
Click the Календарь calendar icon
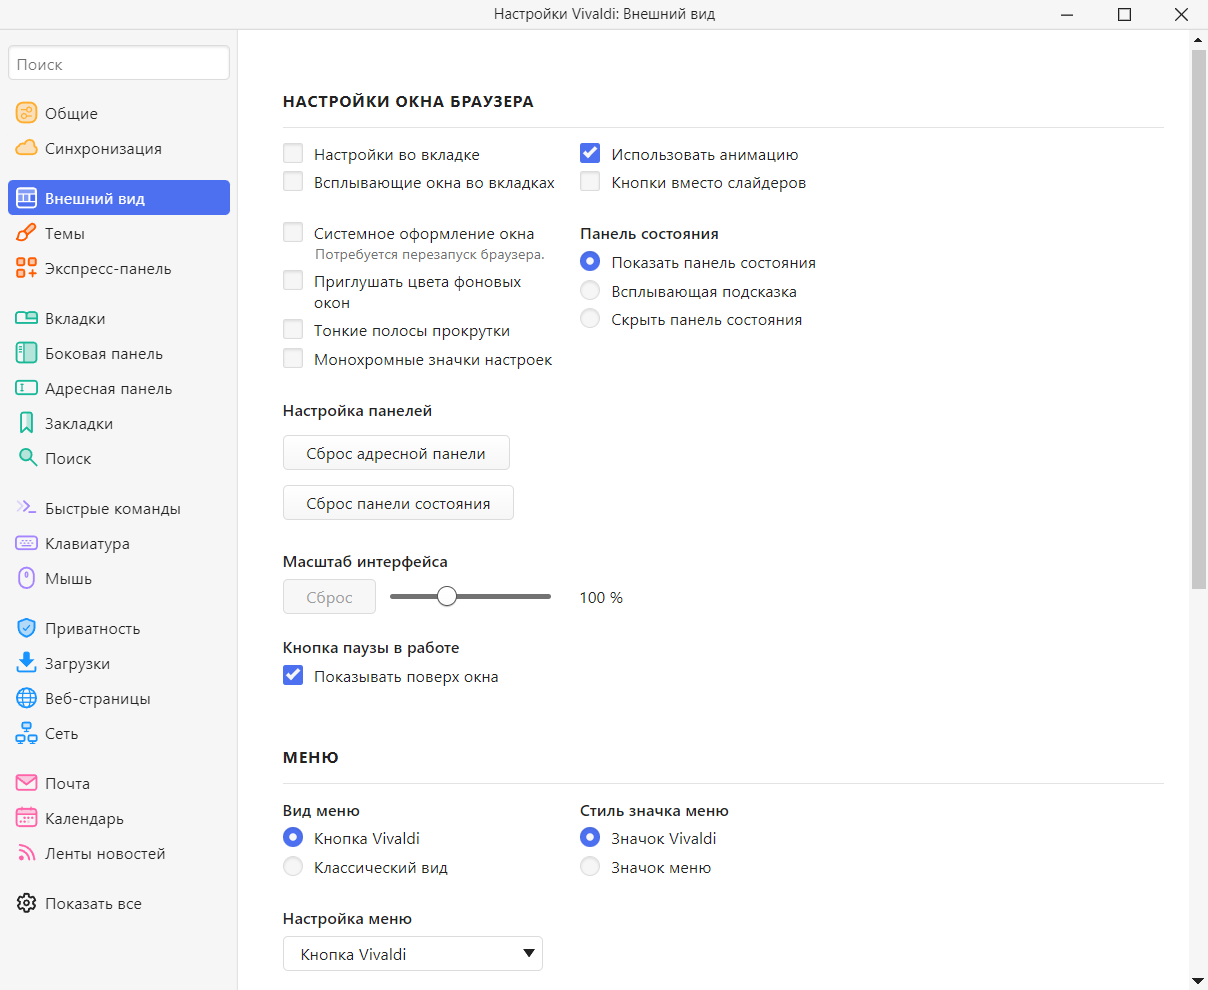click(27, 818)
